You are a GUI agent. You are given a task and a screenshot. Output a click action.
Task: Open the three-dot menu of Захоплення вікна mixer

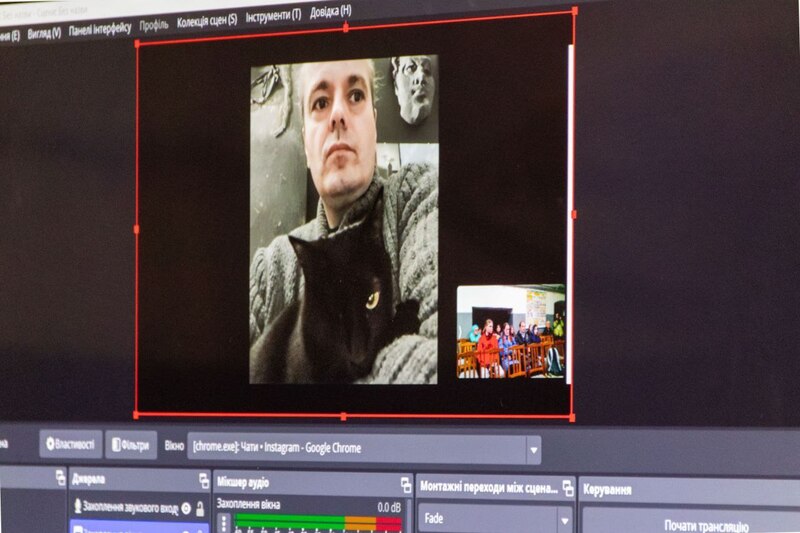point(224,523)
